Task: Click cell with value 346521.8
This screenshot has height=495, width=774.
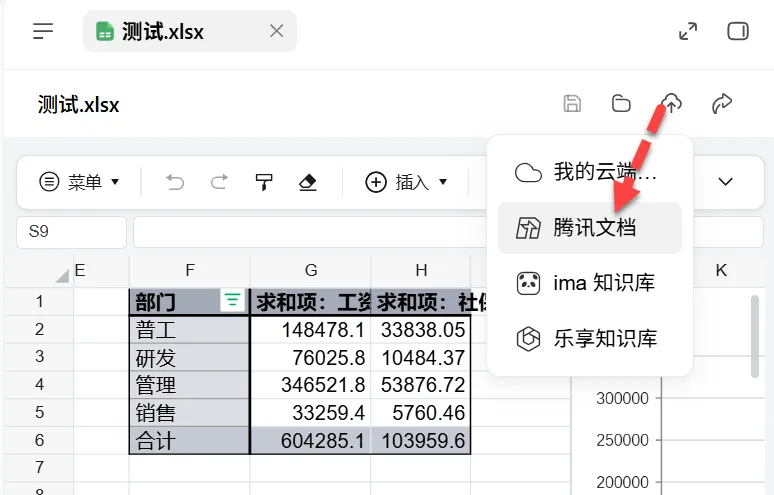Action: point(310,384)
